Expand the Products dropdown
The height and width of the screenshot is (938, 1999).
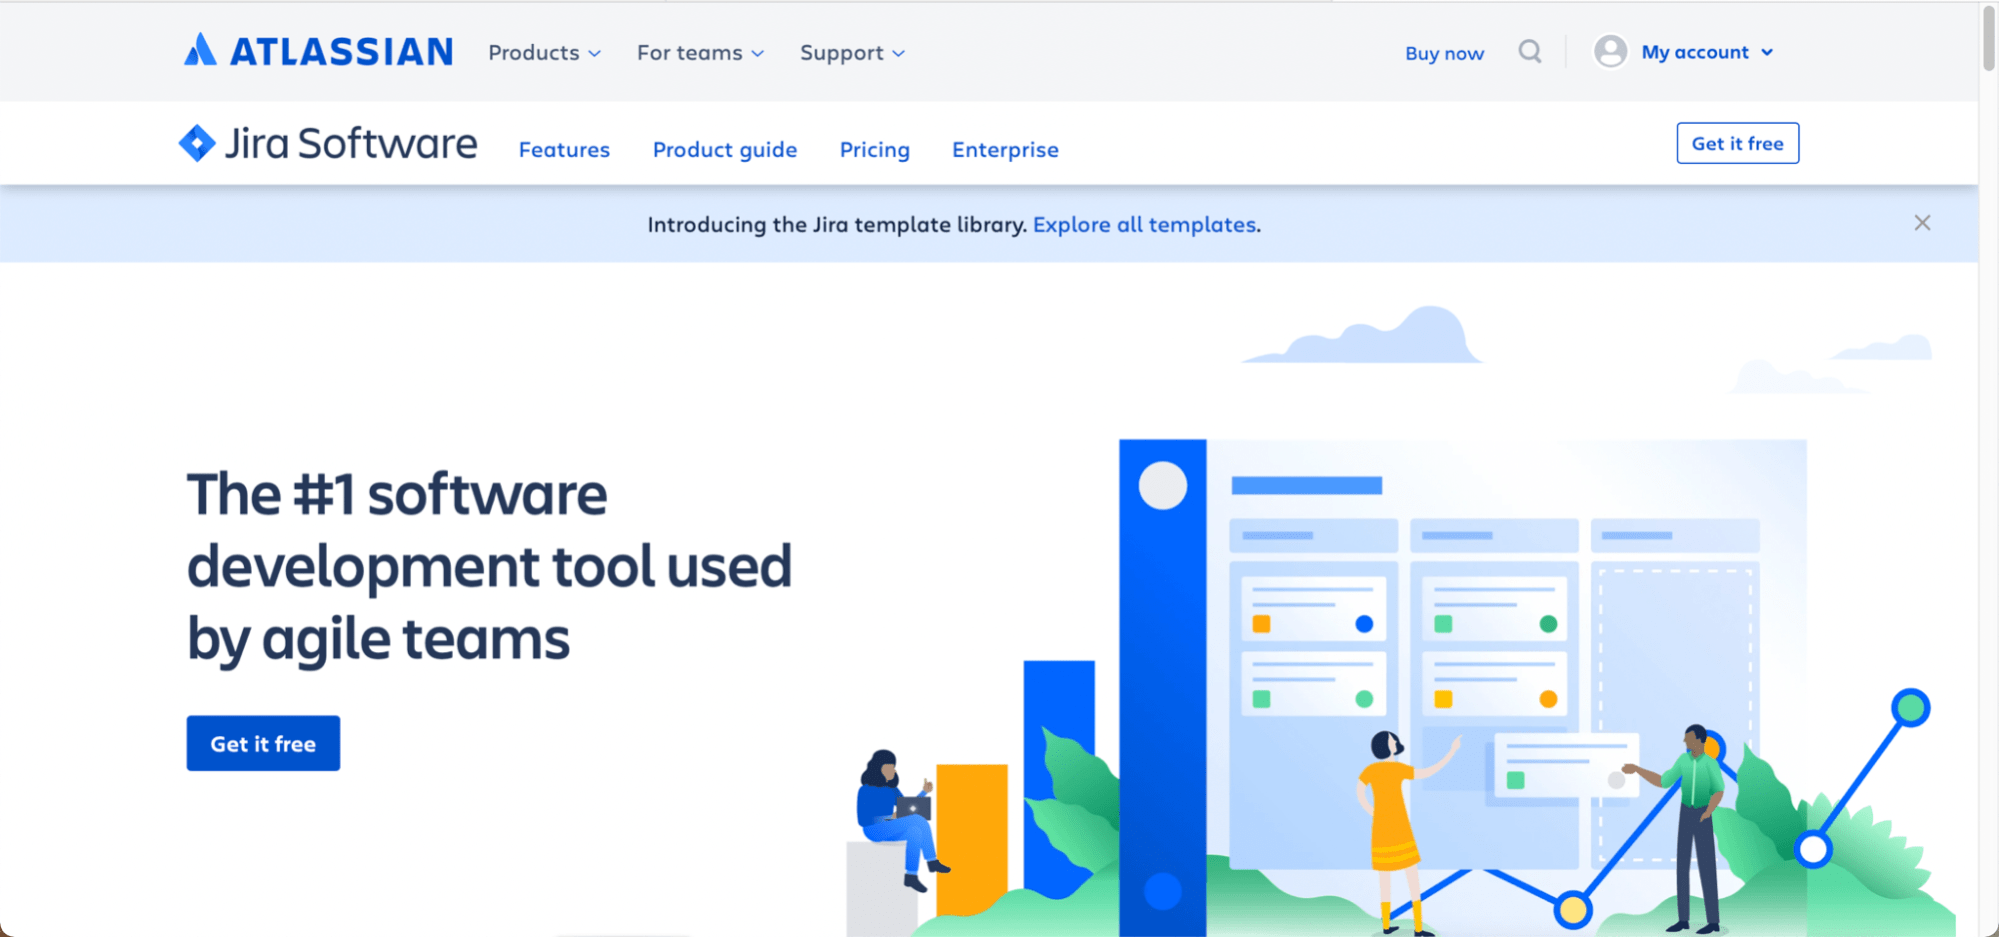pyautogui.click(x=545, y=52)
